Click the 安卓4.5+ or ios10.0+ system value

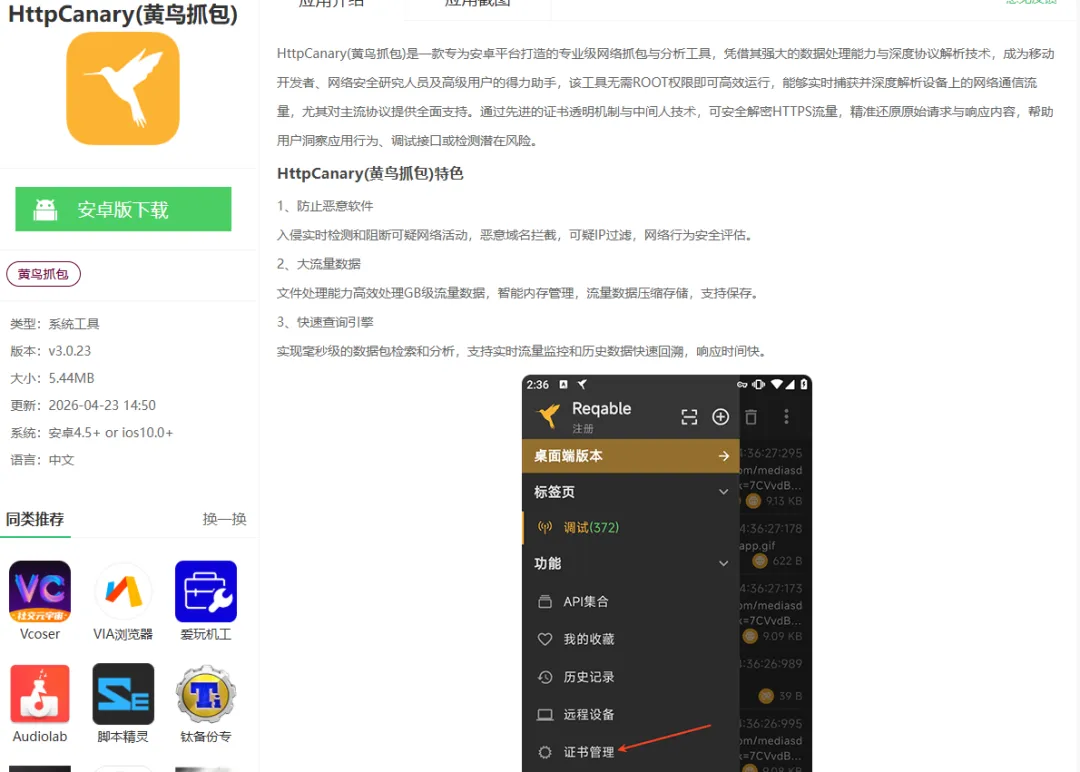click(x=111, y=432)
